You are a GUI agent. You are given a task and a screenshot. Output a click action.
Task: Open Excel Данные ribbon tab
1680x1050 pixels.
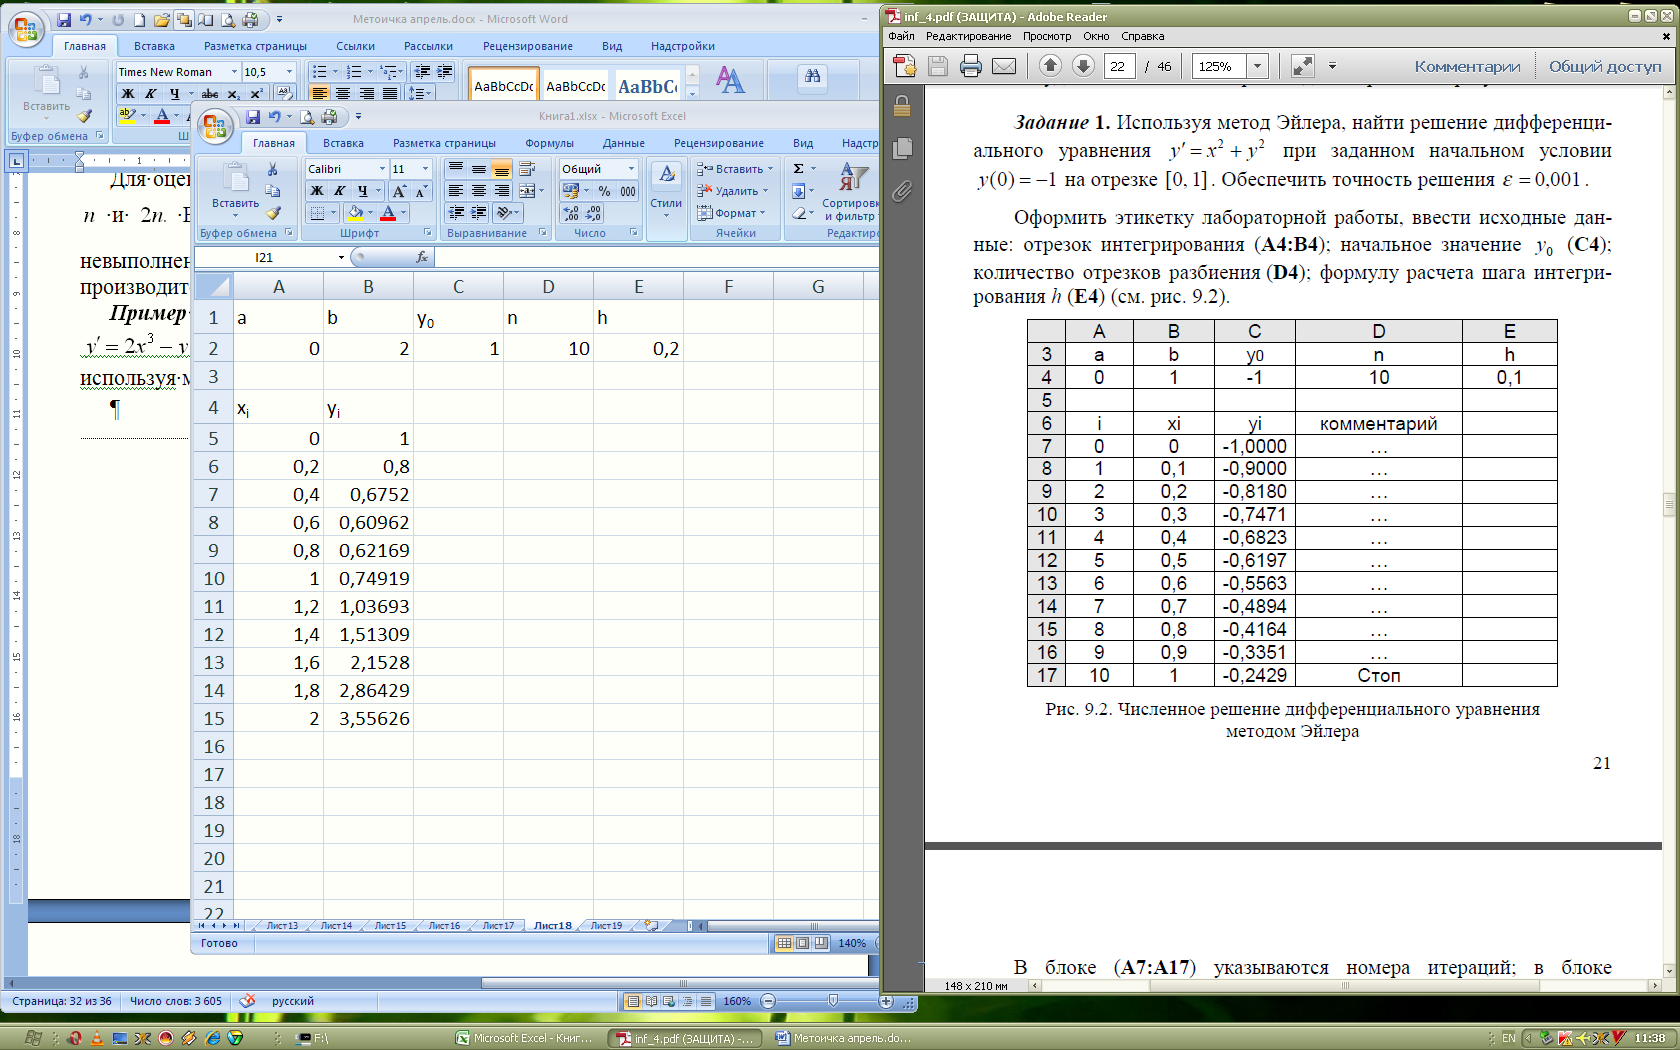(623, 143)
